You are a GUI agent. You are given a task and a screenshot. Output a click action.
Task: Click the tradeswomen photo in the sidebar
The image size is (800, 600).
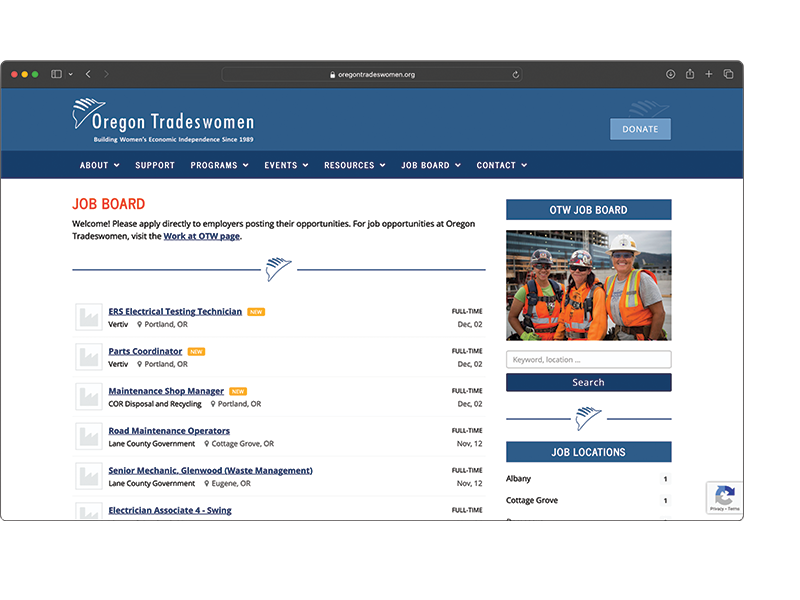[588, 285]
